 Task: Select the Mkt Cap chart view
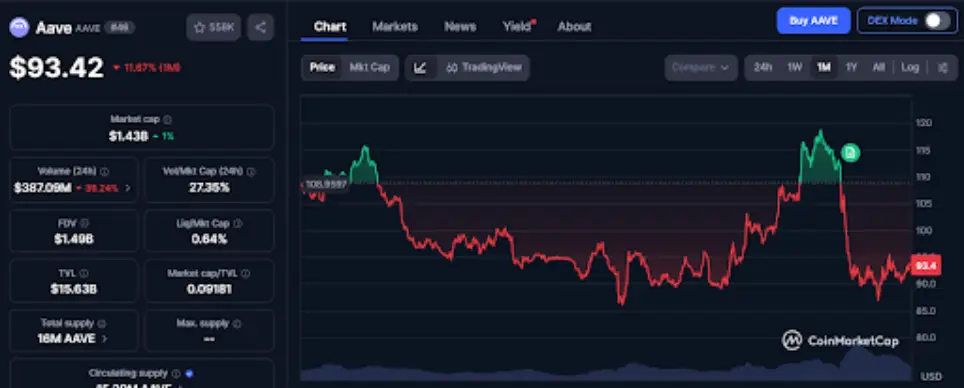click(x=369, y=68)
